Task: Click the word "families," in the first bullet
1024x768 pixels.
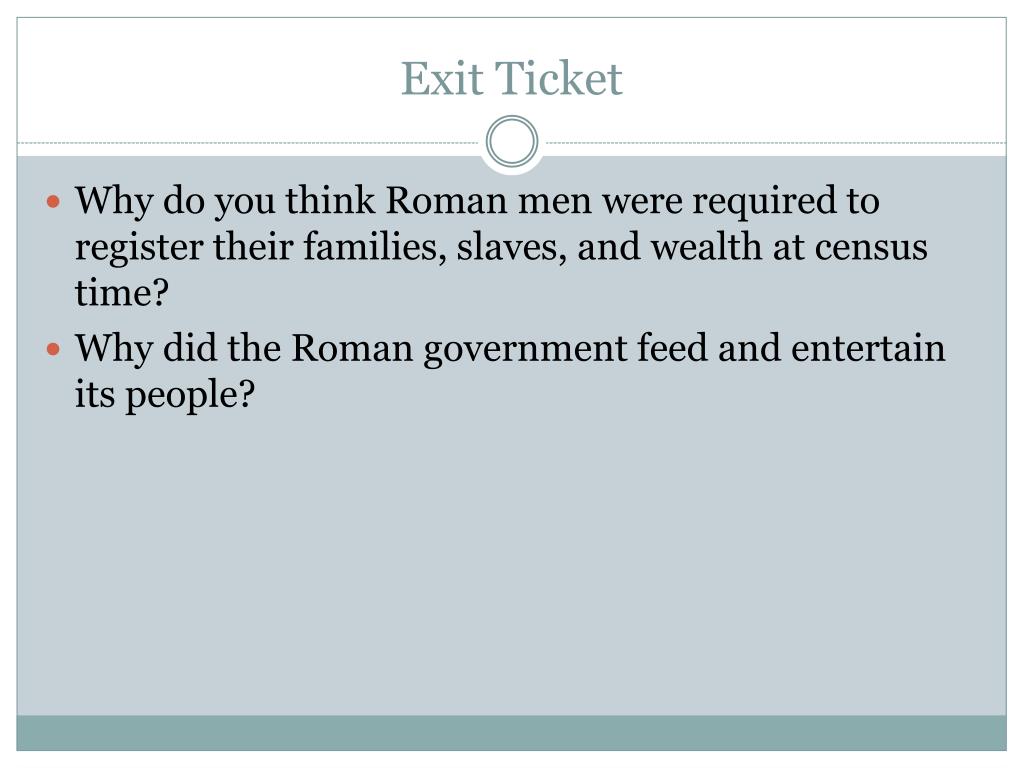Action: pos(386,247)
